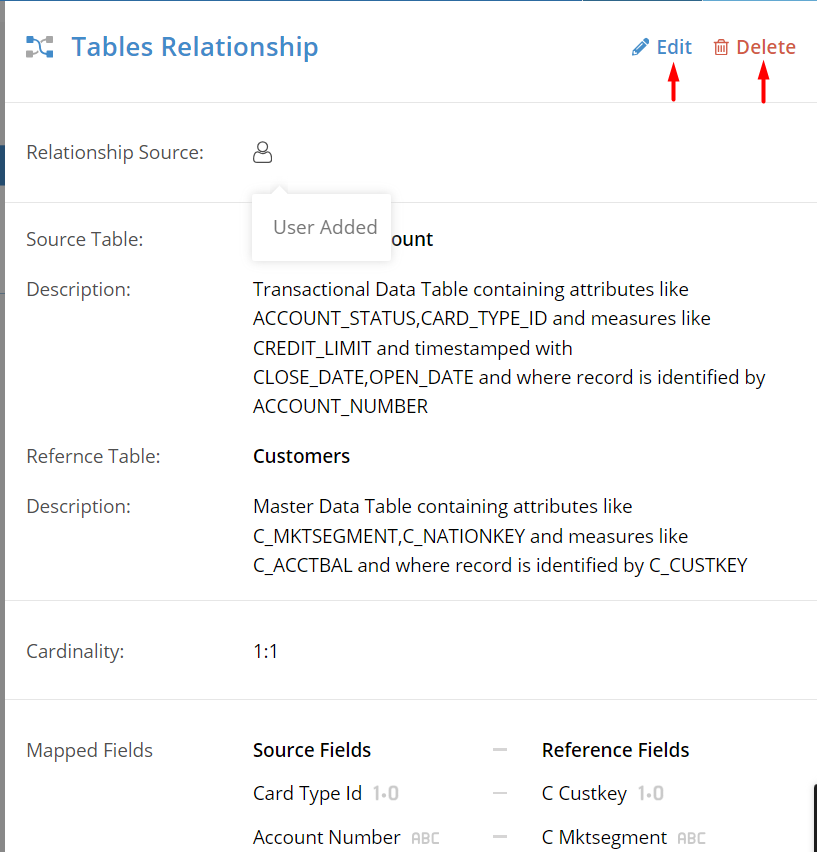Click the person icon for Relationship Source
The width and height of the screenshot is (817, 852).
click(262, 152)
